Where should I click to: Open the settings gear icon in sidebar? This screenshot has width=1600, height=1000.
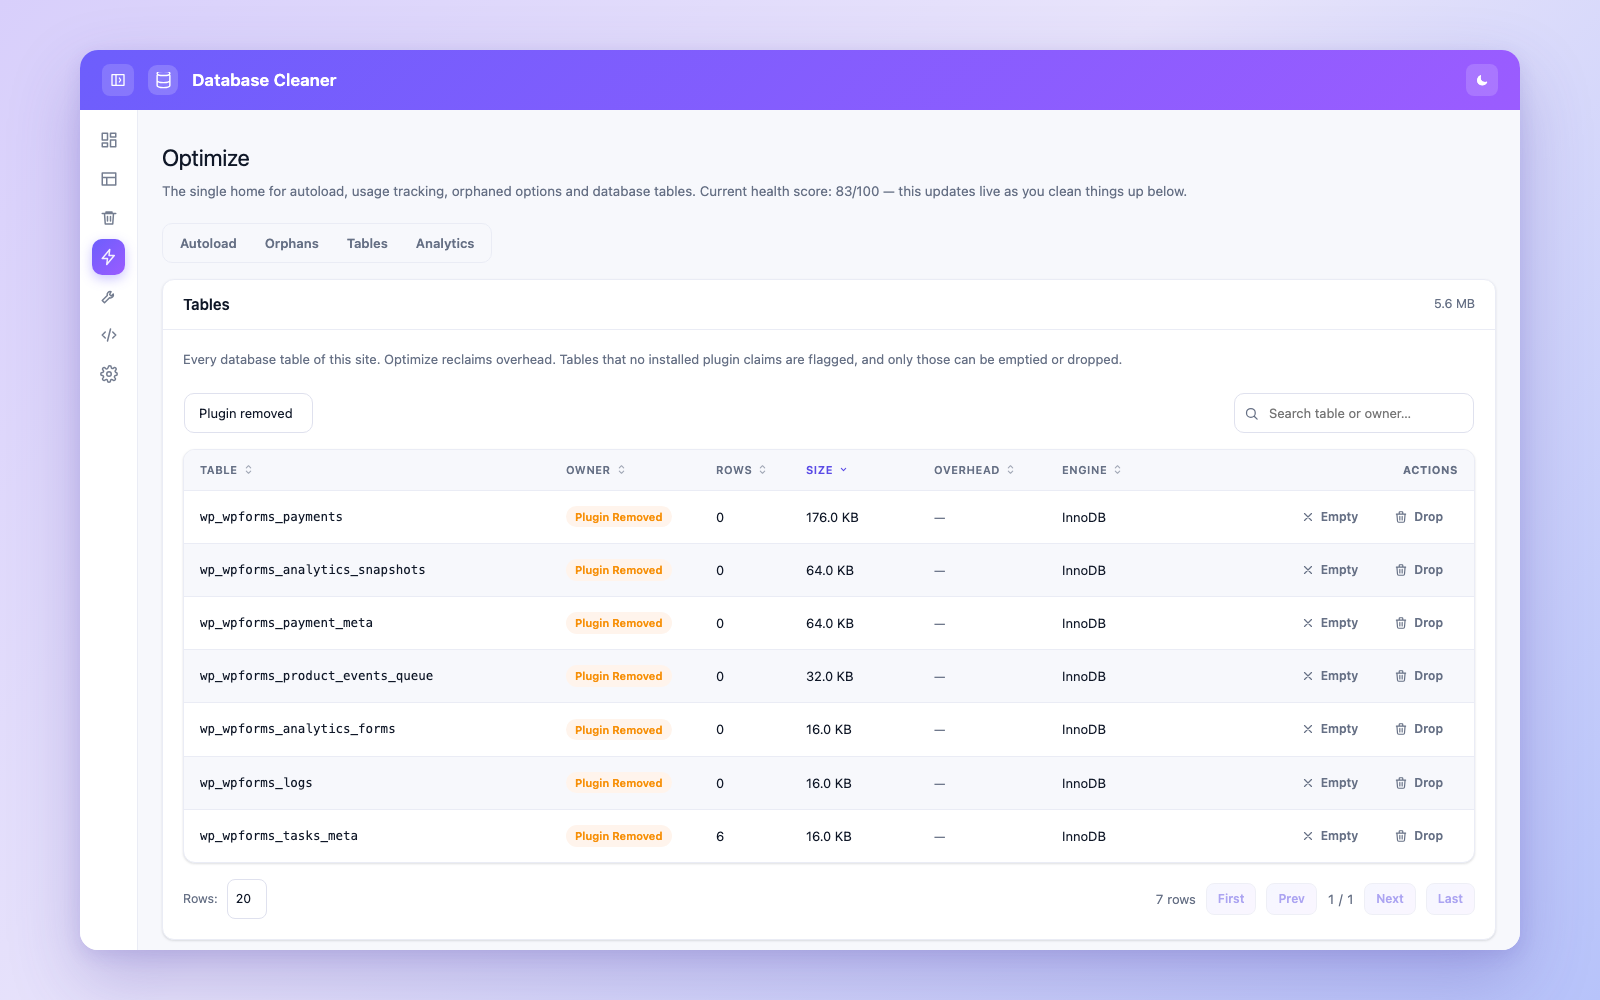(x=109, y=374)
